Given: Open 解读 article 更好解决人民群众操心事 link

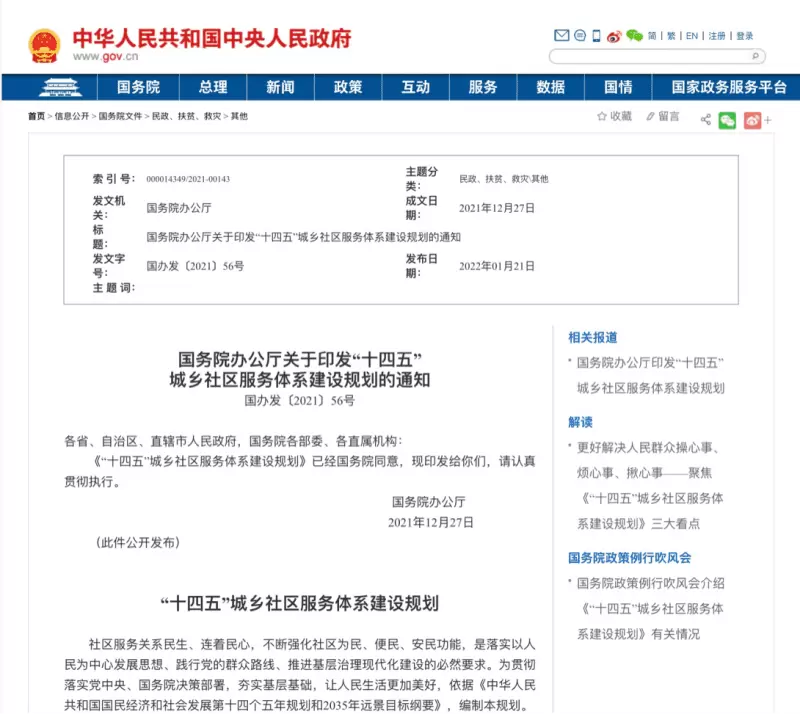Looking at the screenshot, I should (650, 485).
